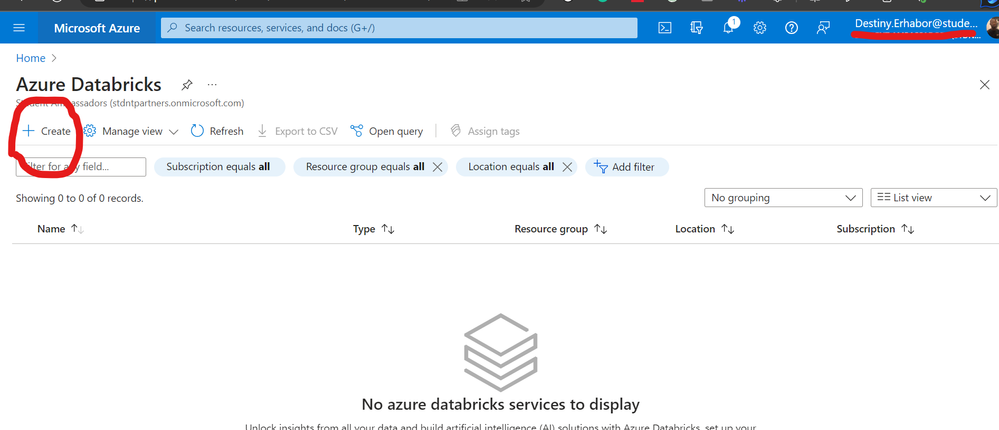Open the Manage view menu
The image size is (999, 430).
(132, 131)
